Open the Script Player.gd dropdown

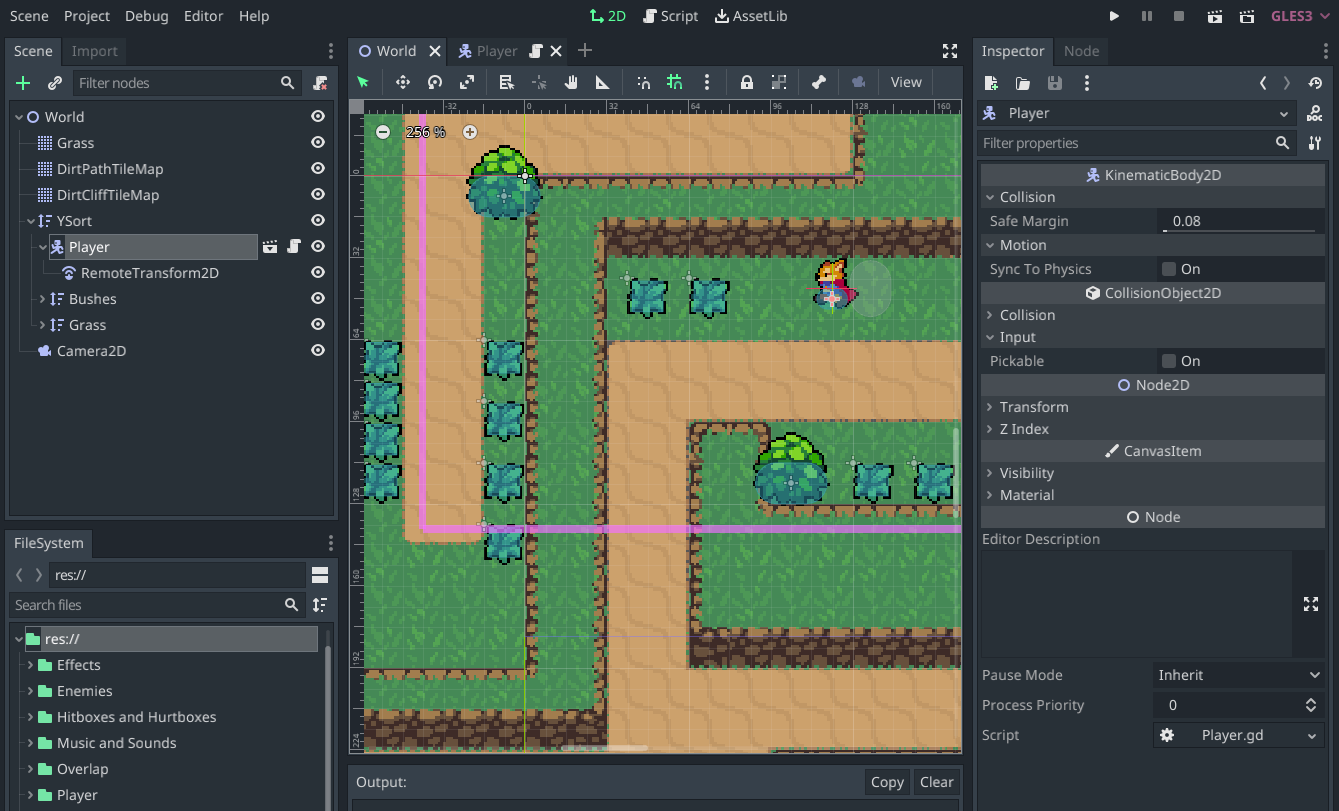point(1239,735)
